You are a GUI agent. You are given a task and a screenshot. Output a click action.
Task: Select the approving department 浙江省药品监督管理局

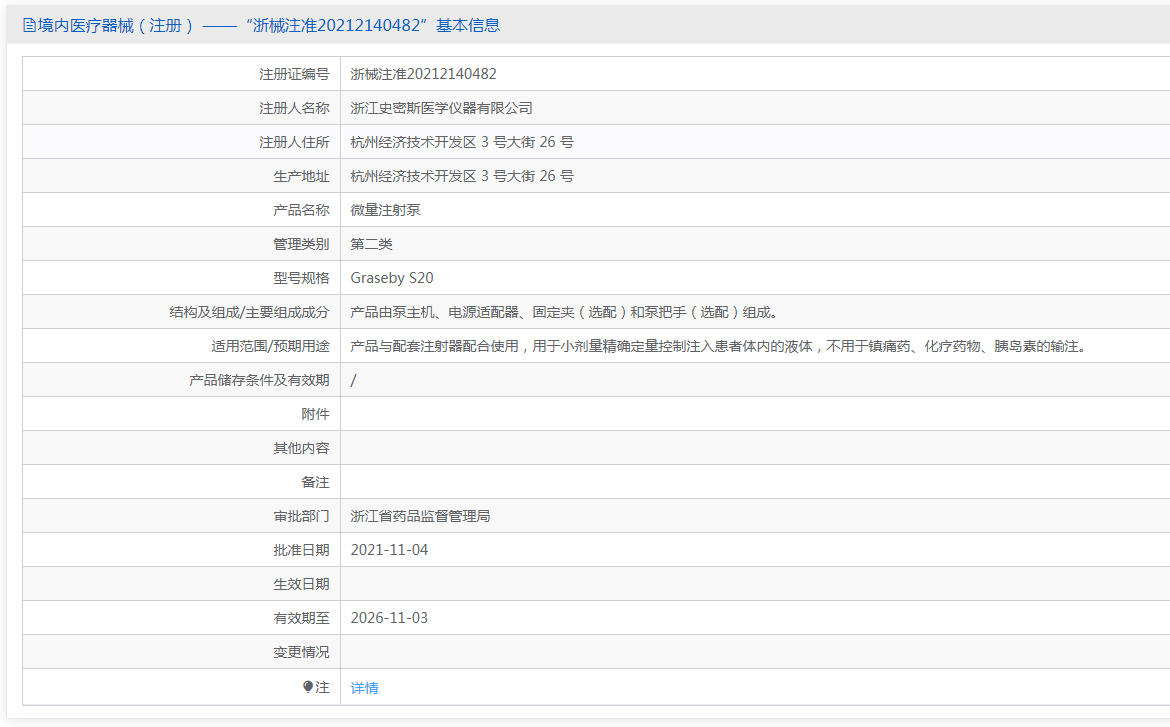[420, 516]
